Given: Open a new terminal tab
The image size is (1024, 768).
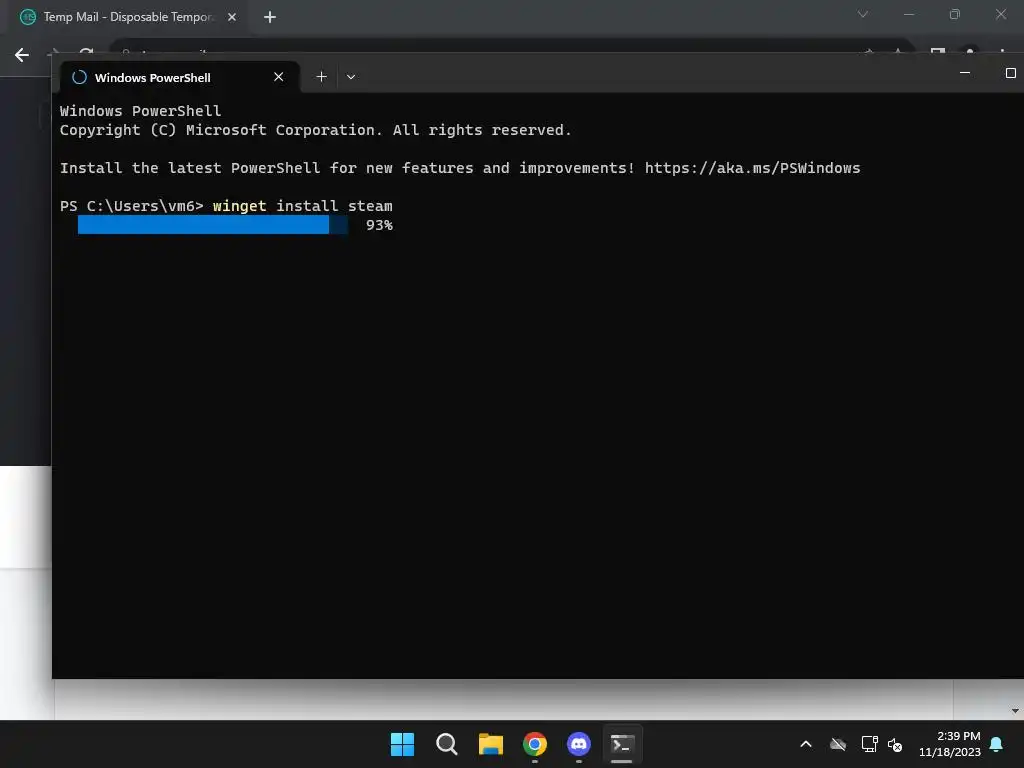Looking at the screenshot, I should click(x=321, y=77).
